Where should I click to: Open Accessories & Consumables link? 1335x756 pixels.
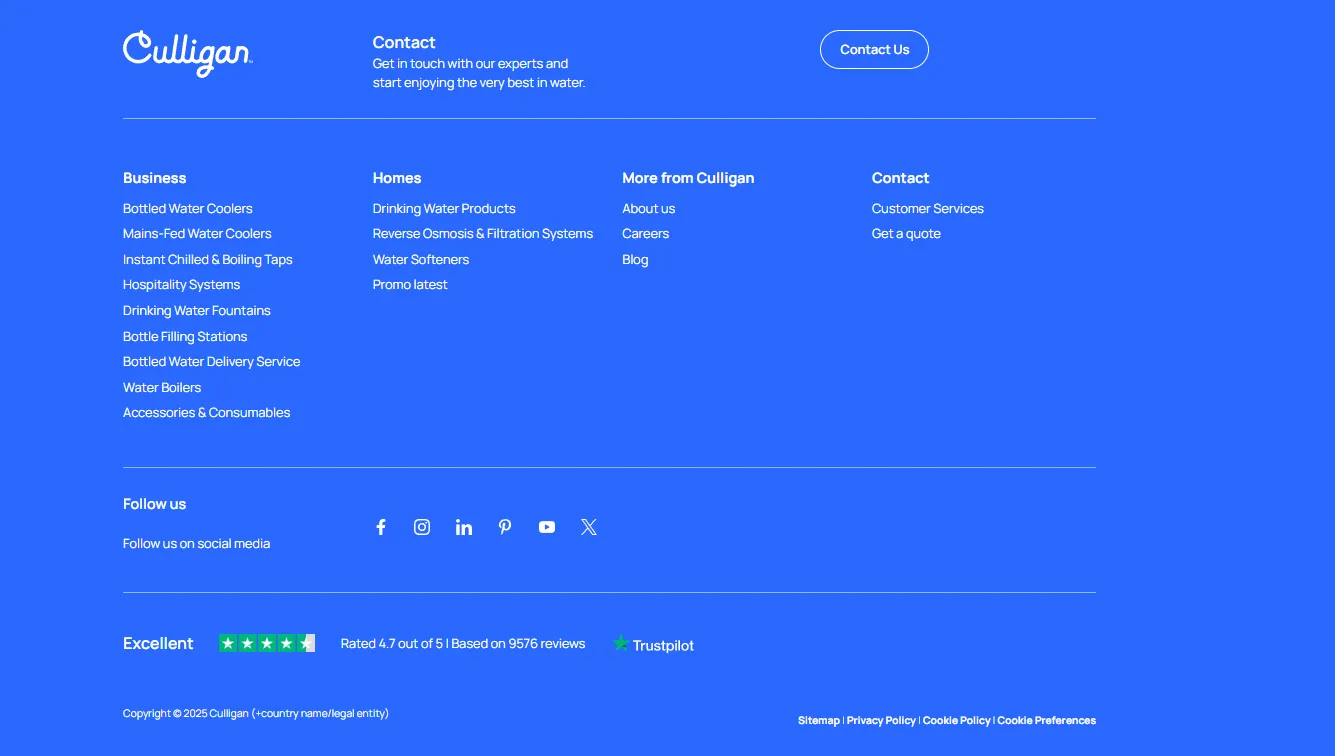coord(206,413)
